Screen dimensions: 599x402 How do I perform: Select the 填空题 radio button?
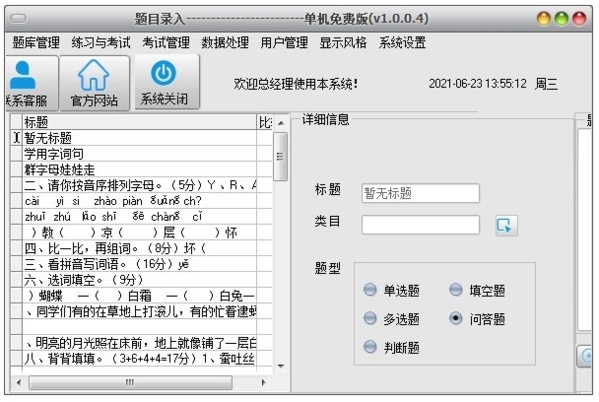click(x=455, y=290)
